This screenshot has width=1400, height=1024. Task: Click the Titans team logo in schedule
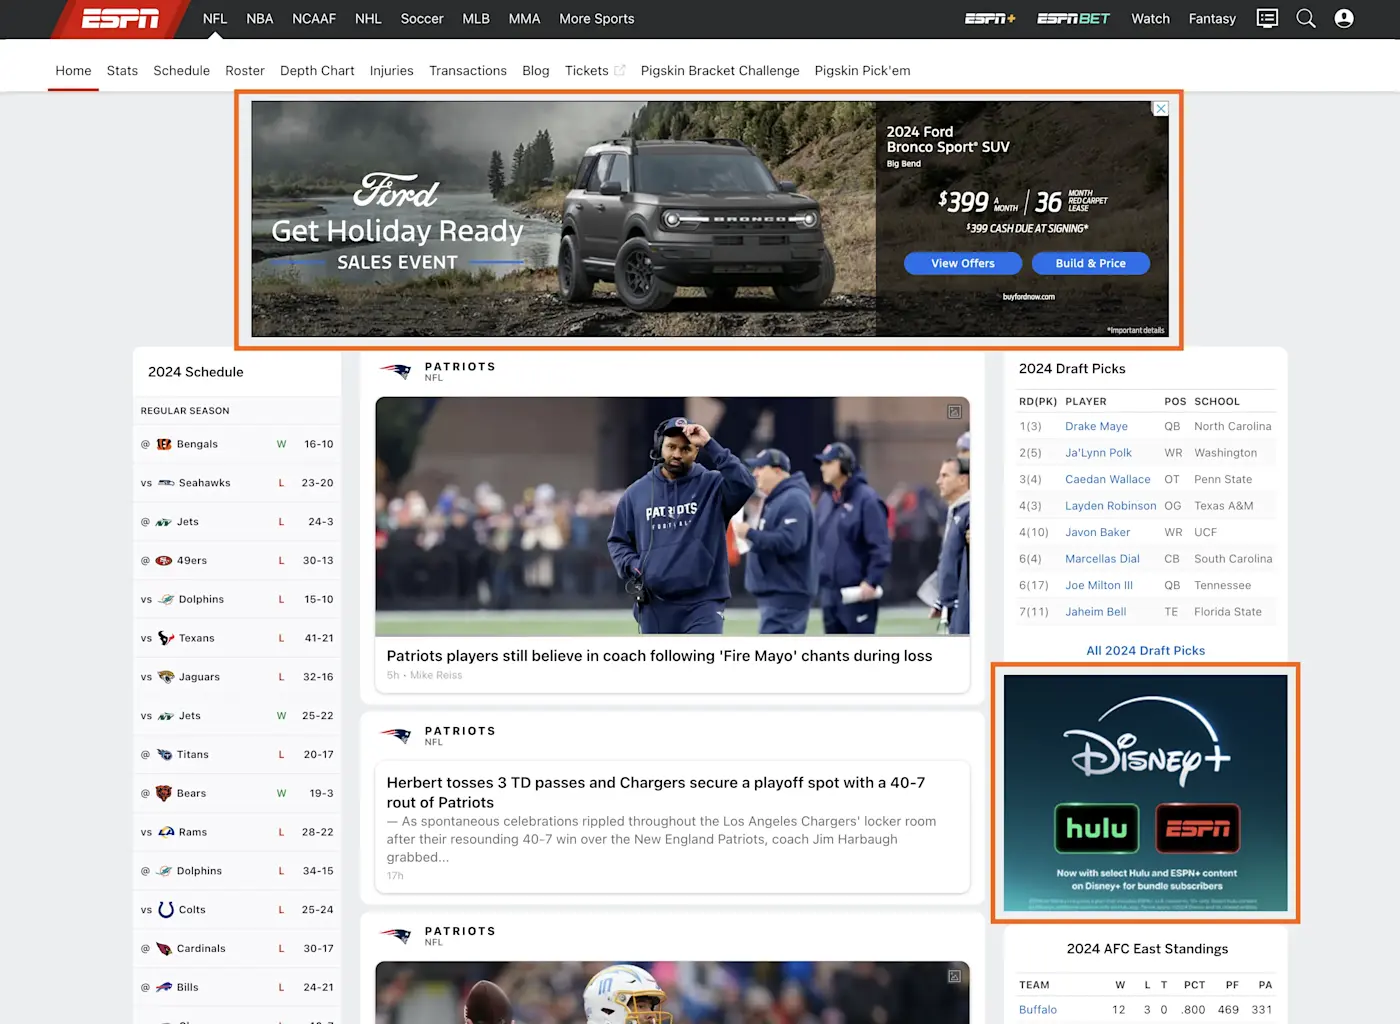click(164, 755)
